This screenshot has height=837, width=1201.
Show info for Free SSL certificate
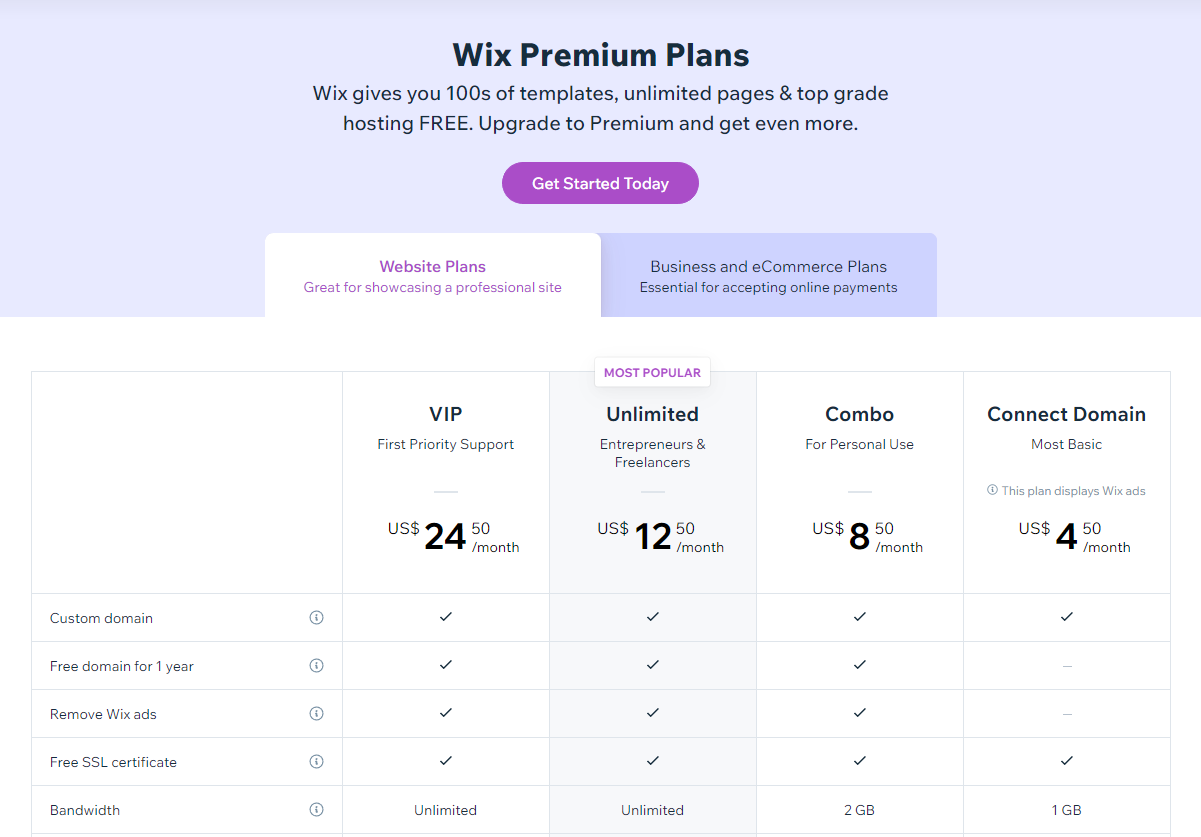(x=316, y=762)
